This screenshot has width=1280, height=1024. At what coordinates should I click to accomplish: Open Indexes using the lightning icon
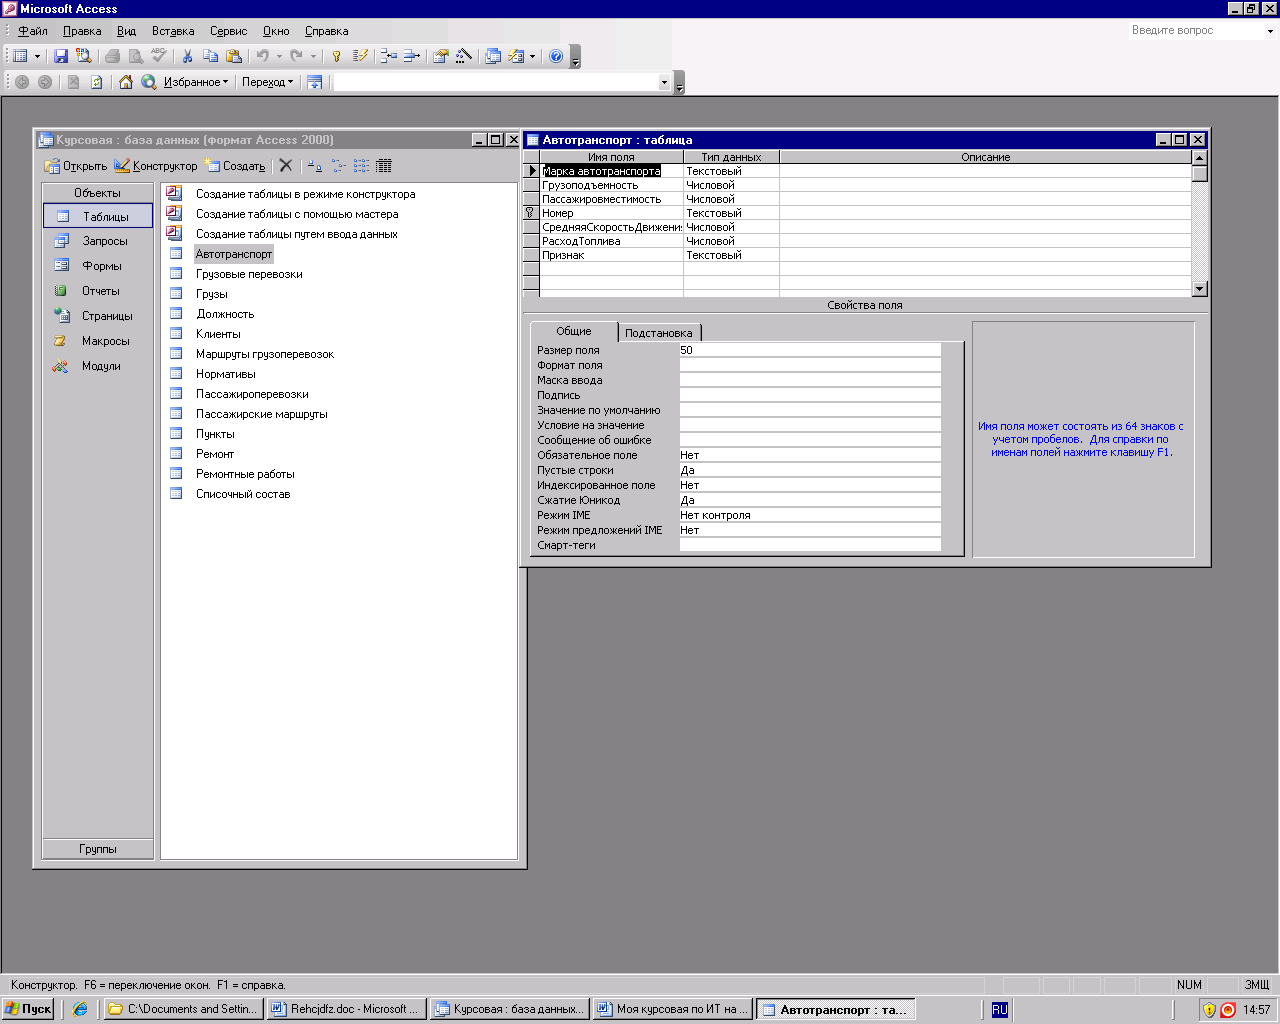coord(361,57)
